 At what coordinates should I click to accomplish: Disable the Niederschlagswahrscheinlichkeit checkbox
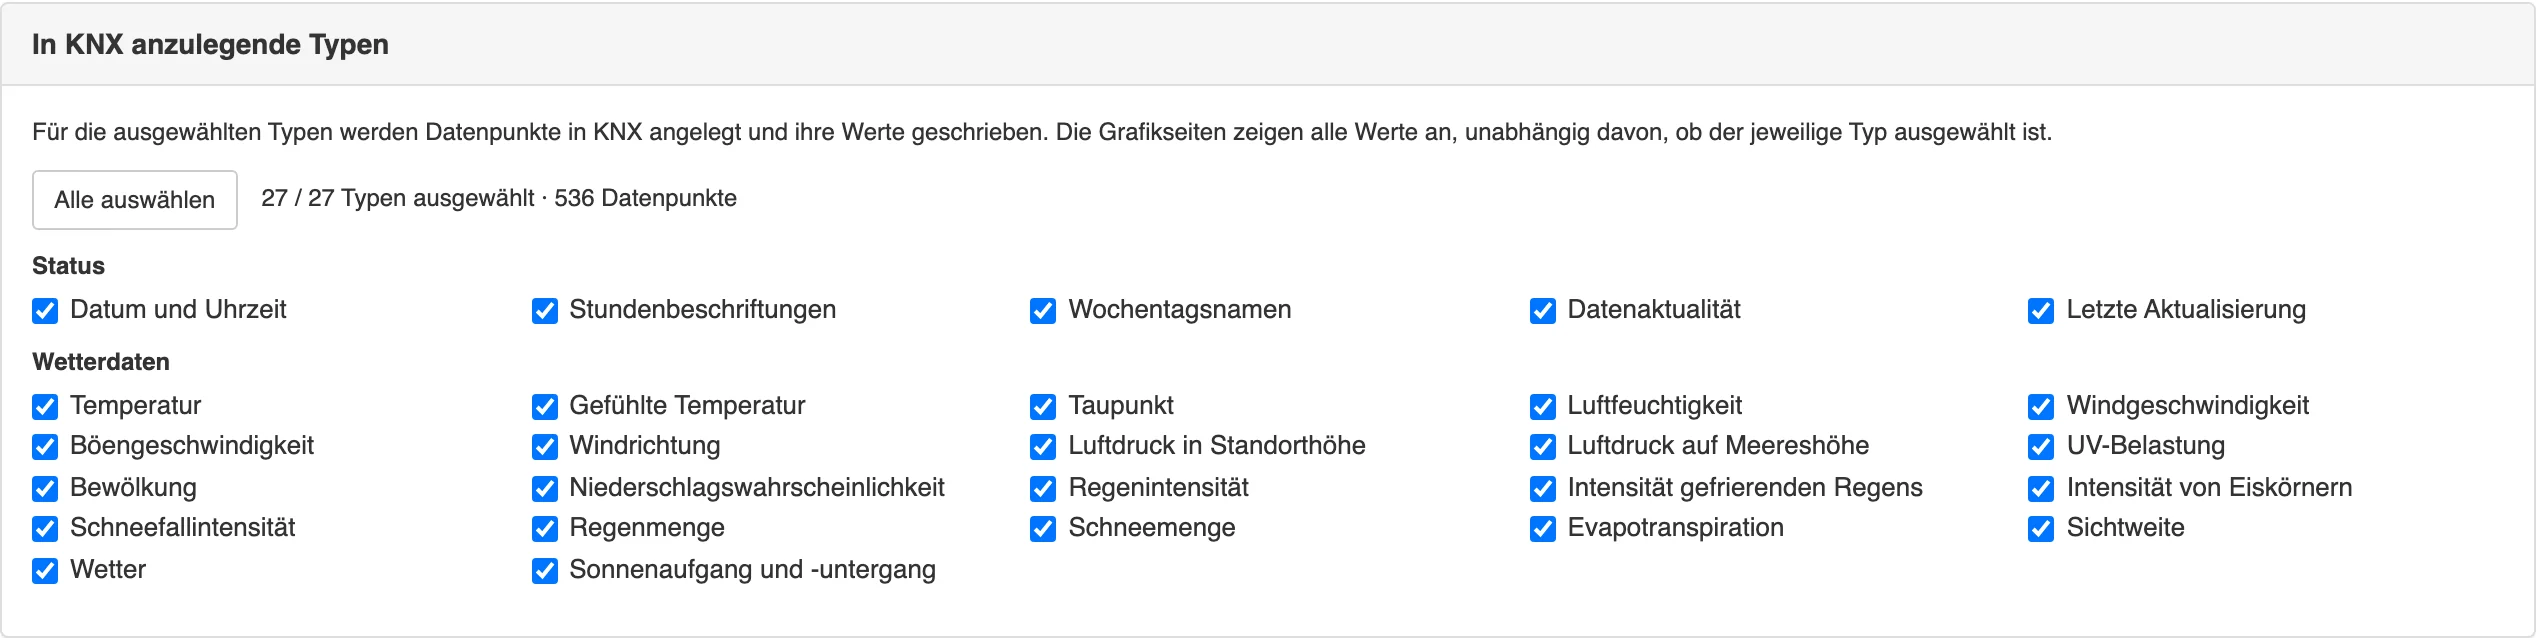(544, 489)
